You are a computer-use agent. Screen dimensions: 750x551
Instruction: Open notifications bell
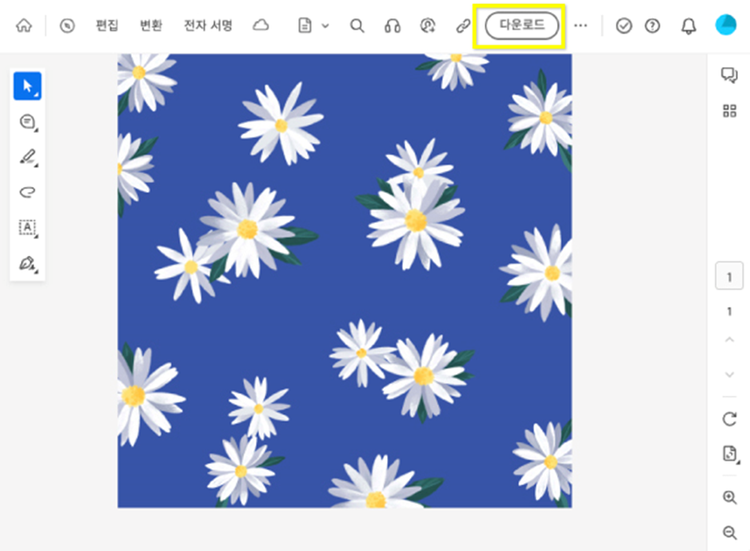688,25
